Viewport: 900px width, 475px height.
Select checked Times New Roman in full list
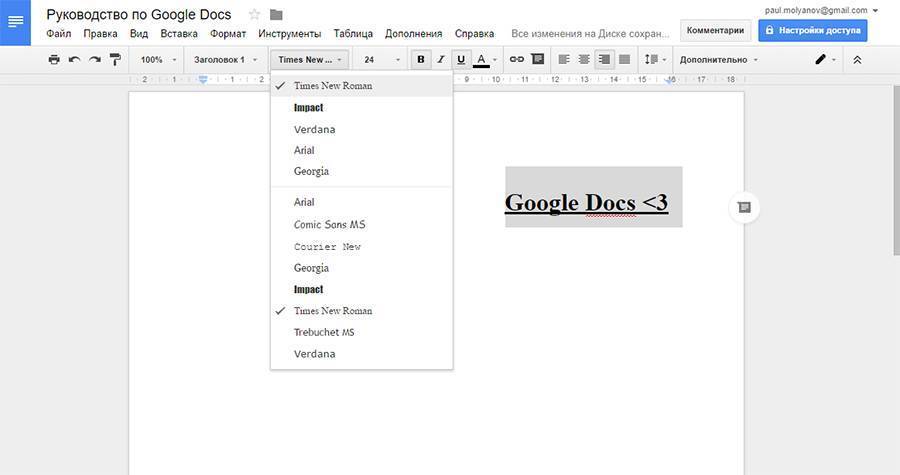pyautogui.click(x=362, y=310)
